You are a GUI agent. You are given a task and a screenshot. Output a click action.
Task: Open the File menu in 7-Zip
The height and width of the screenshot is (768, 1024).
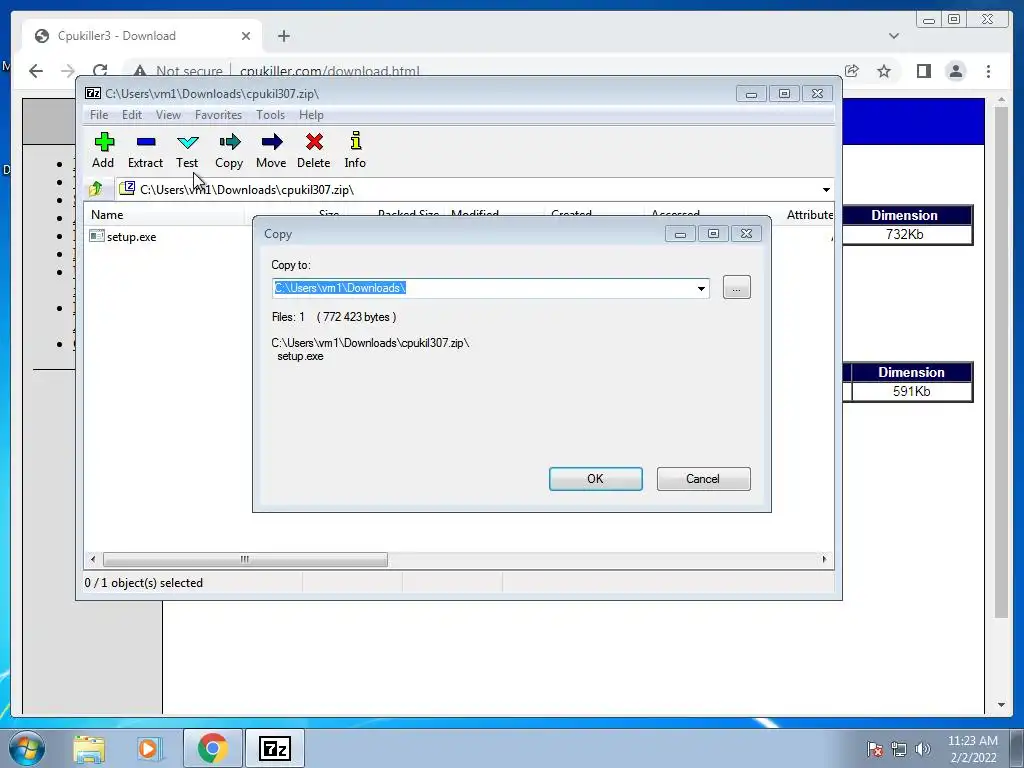pos(99,115)
